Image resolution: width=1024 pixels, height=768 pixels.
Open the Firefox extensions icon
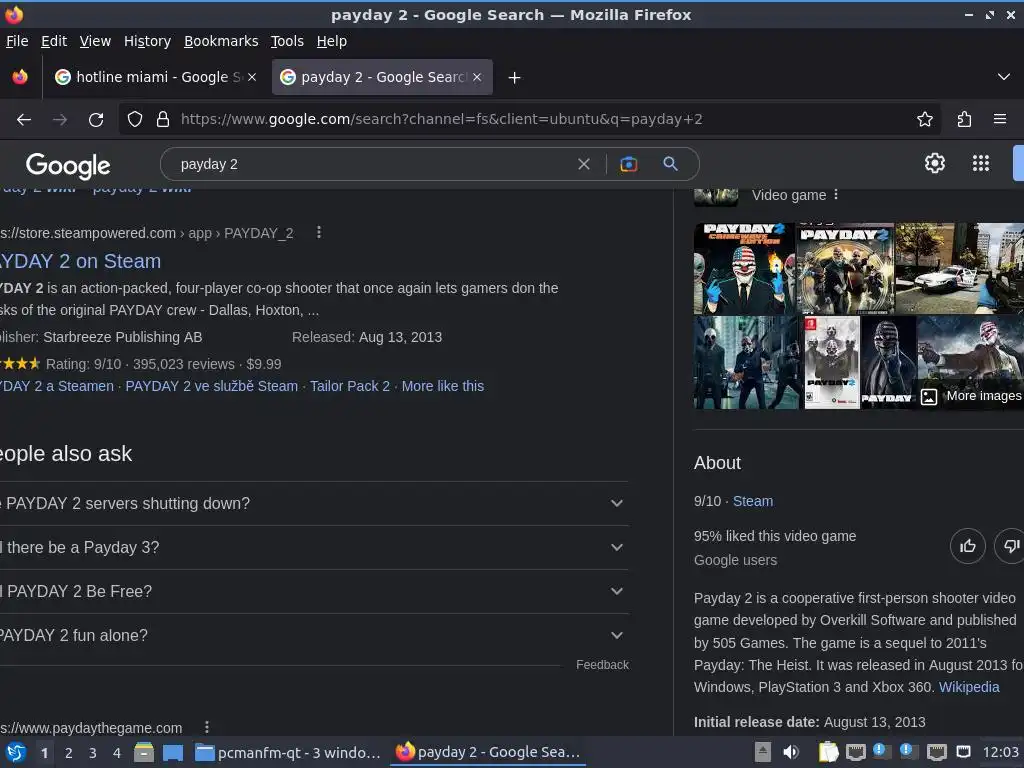[x=964, y=119]
